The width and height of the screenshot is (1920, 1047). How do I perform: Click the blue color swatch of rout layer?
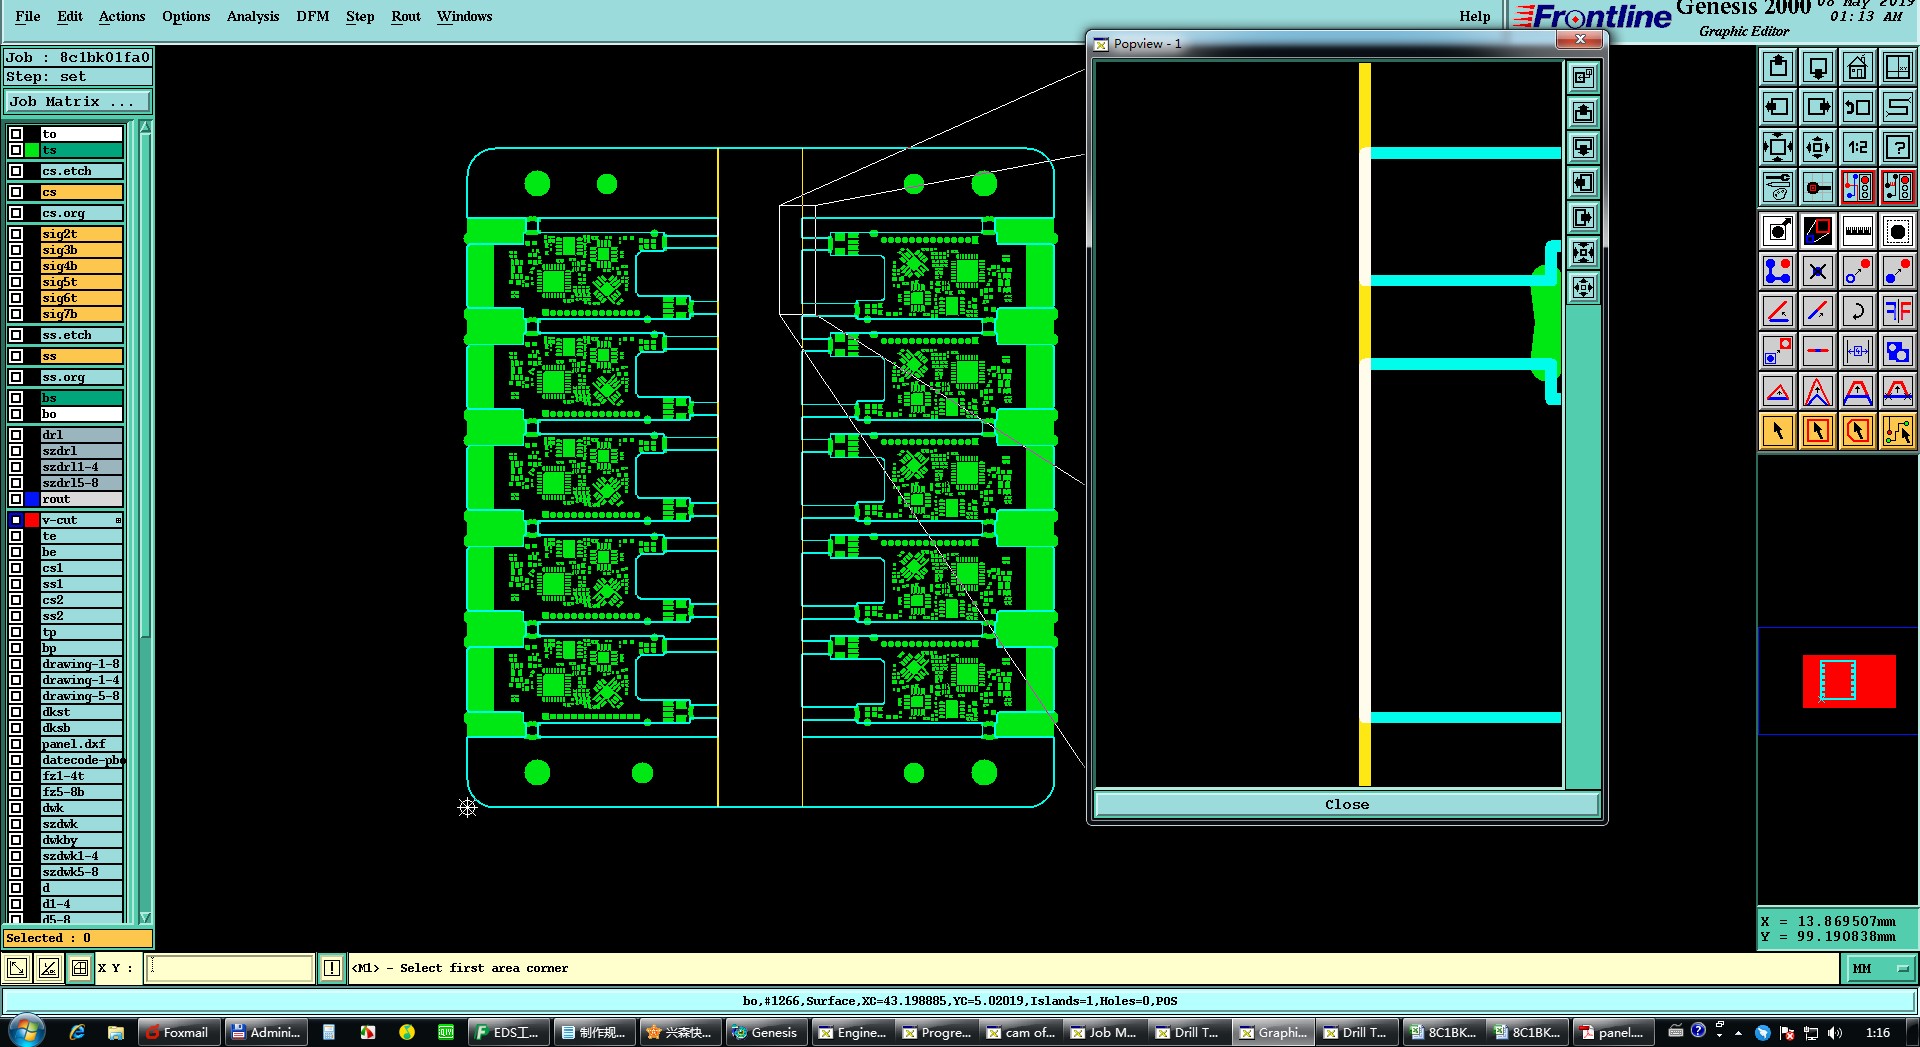click(32, 499)
